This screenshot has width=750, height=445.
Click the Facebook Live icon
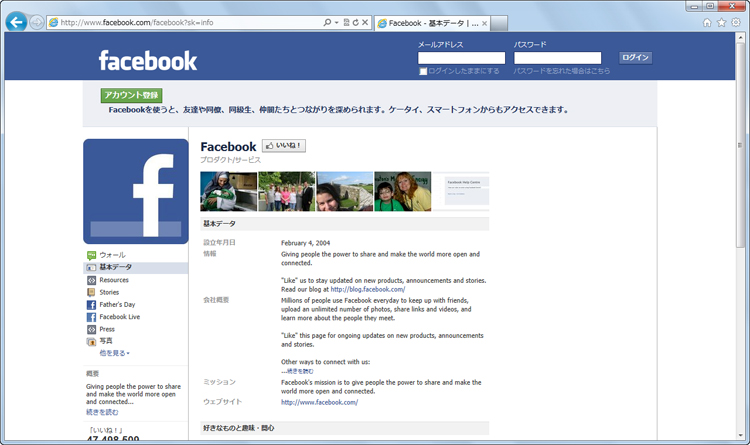pos(91,317)
